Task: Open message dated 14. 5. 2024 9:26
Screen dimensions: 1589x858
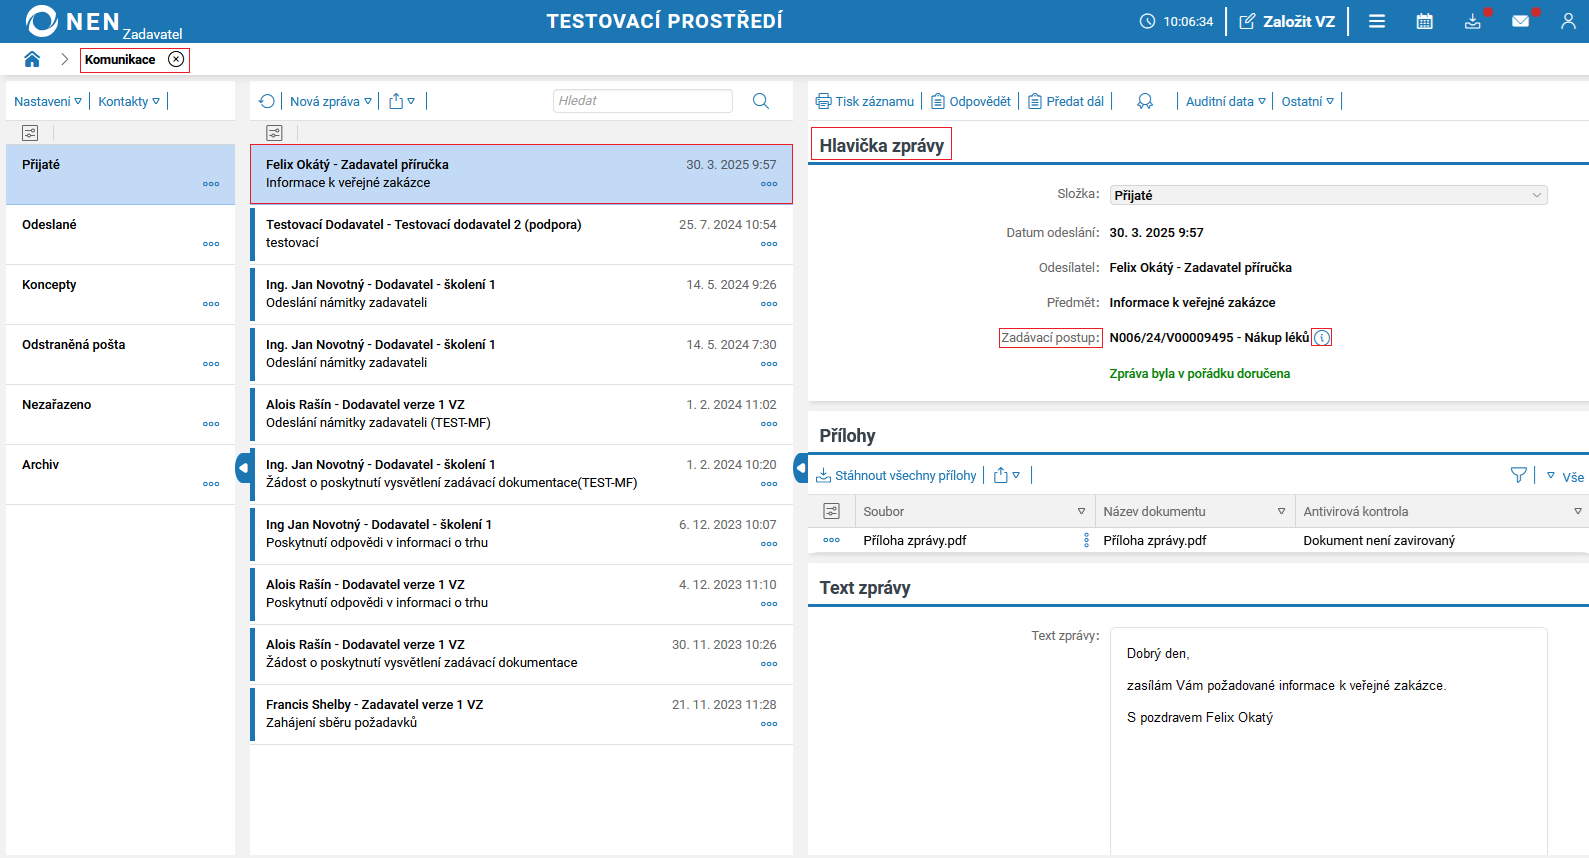Action: [521, 294]
